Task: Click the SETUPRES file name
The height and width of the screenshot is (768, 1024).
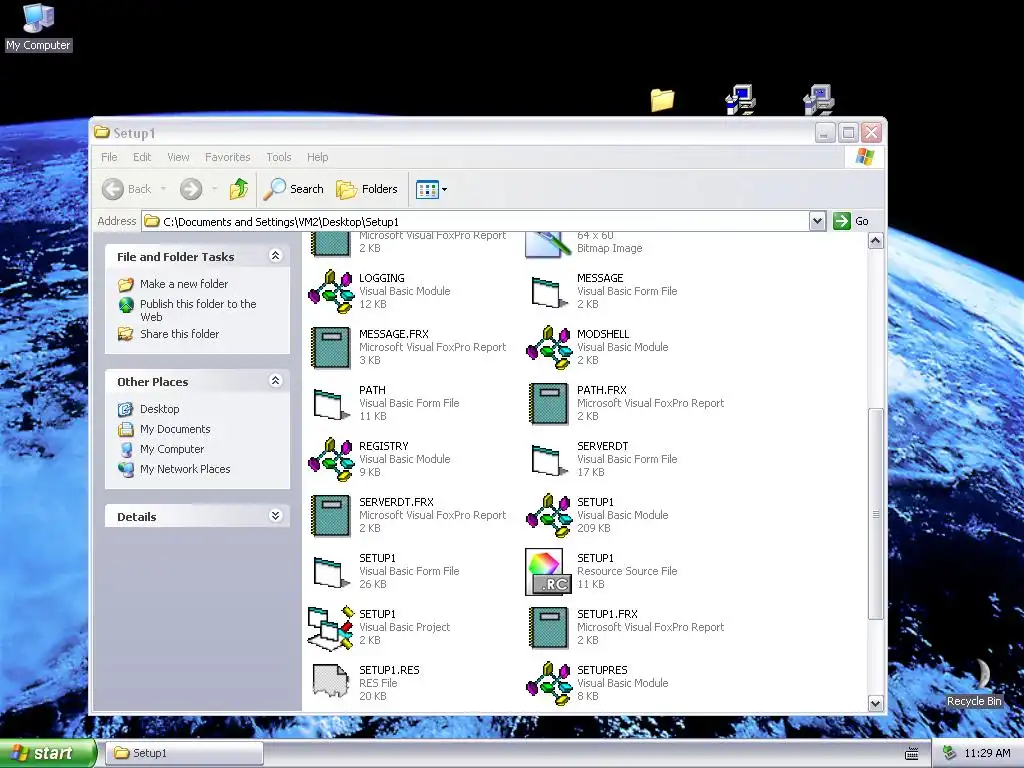Action: (602, 670)
